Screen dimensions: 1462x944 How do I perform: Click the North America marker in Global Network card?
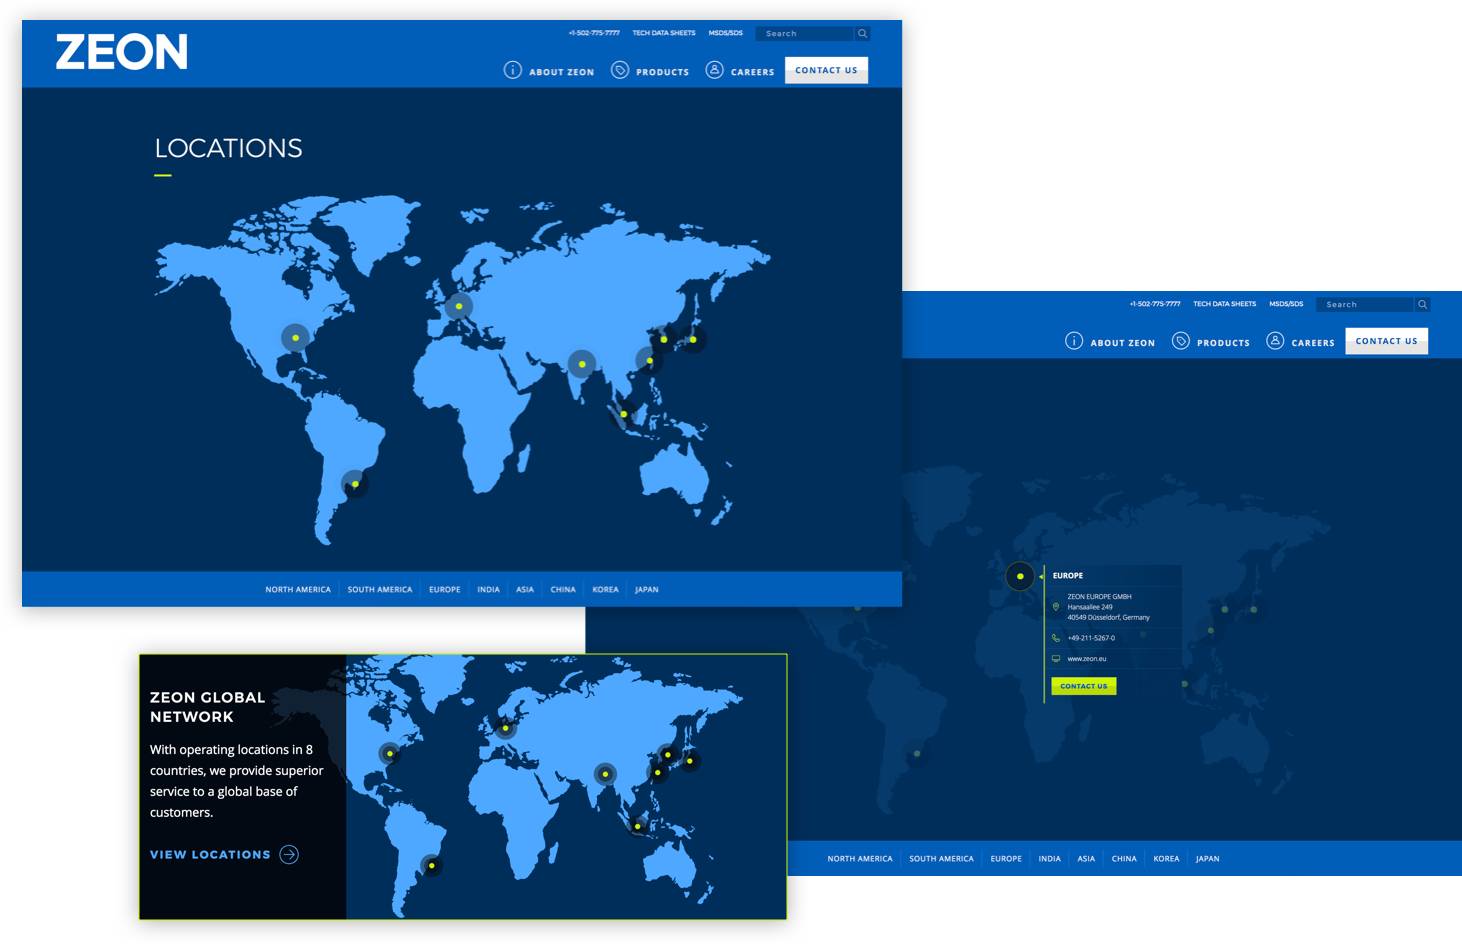click(390, 753)
